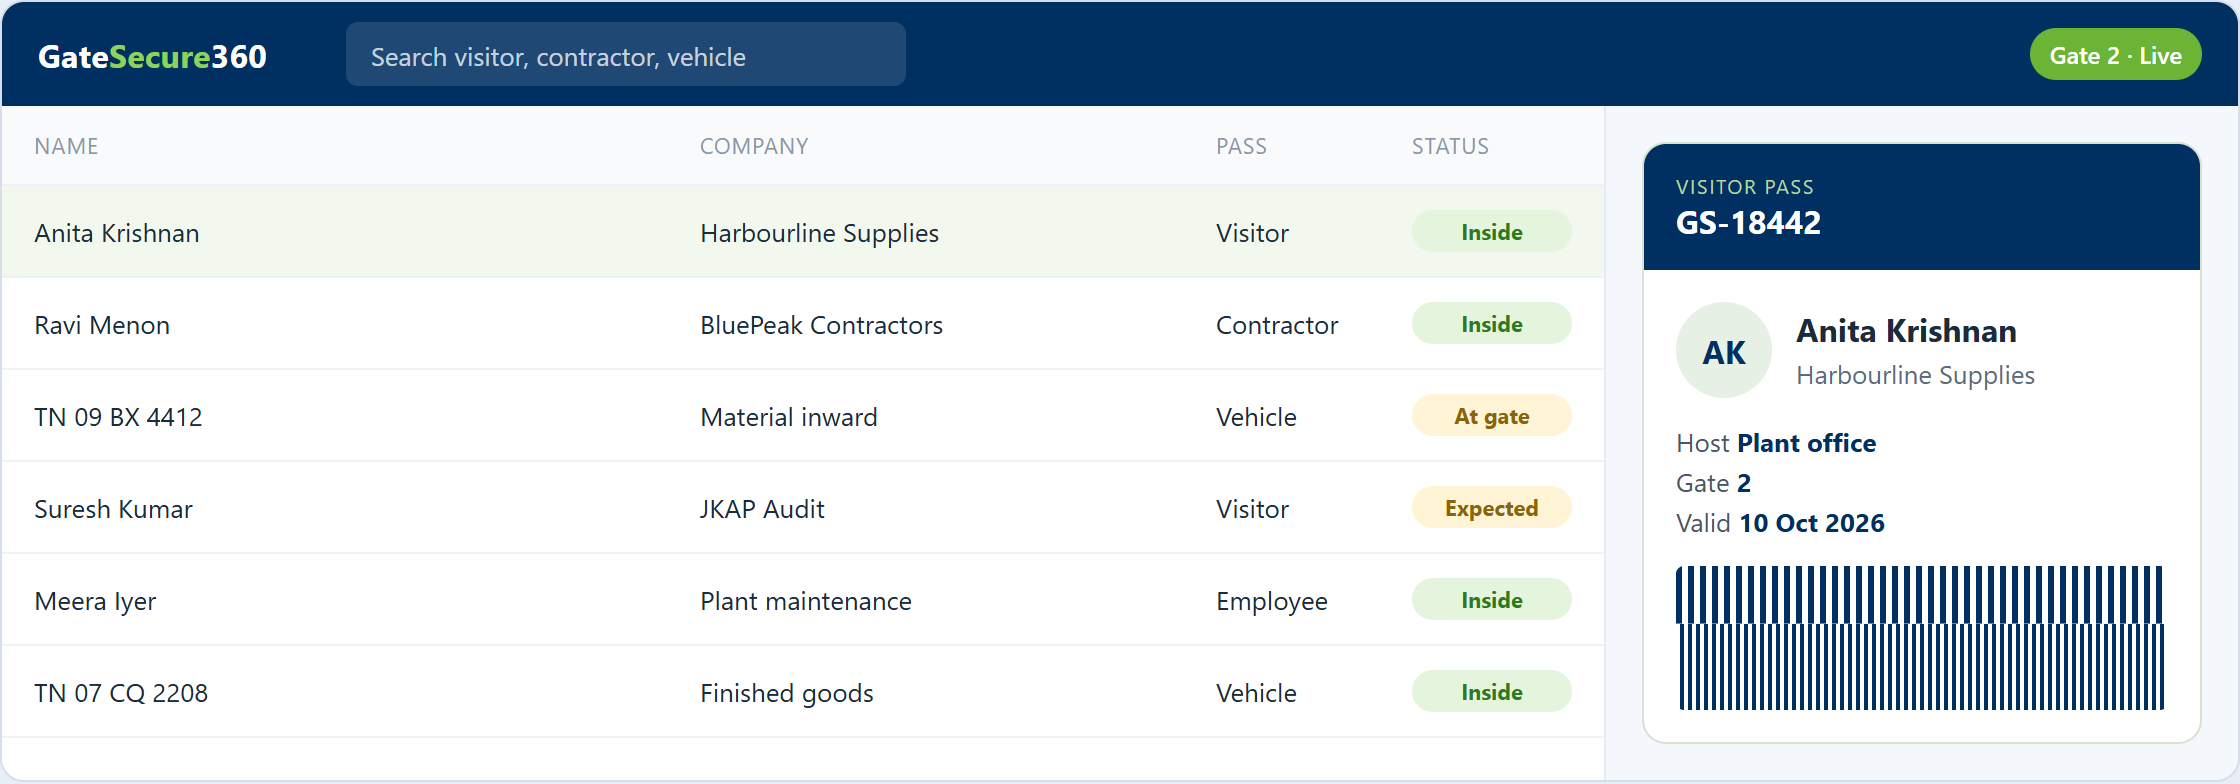Screen dimensions: 2240x784
Task: Click the Harbourline Supplies company cell in the table
Action: tap(819, 233)
